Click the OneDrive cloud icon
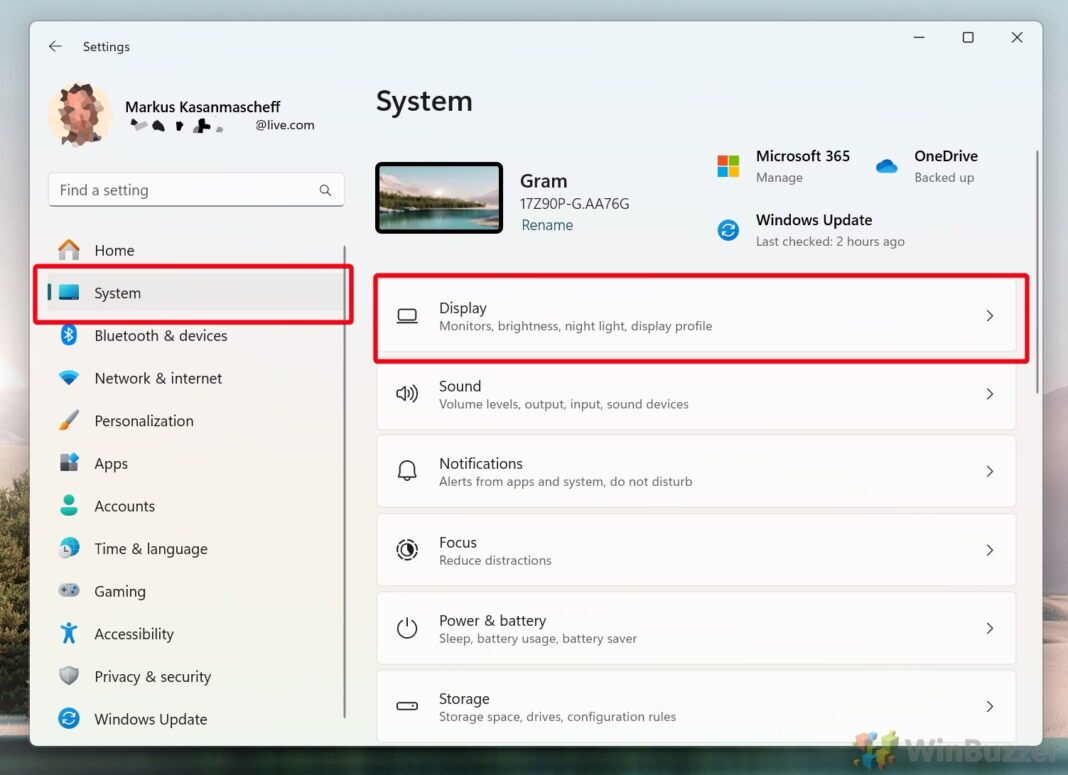The height and width of the screenshot is (775, 1068). pyautogui.click(x=886, y=165)
